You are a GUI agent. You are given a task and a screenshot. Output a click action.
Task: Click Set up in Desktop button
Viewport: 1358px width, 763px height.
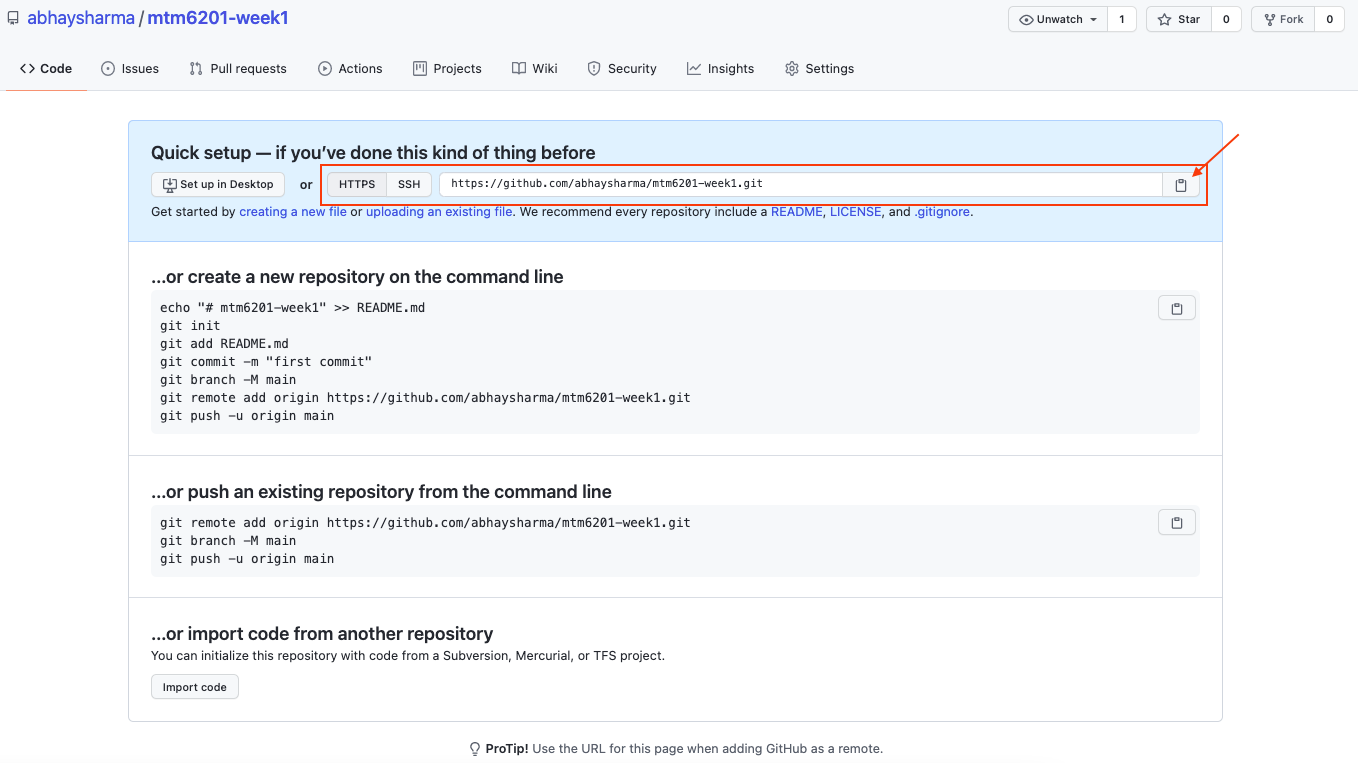pos(218,184)
